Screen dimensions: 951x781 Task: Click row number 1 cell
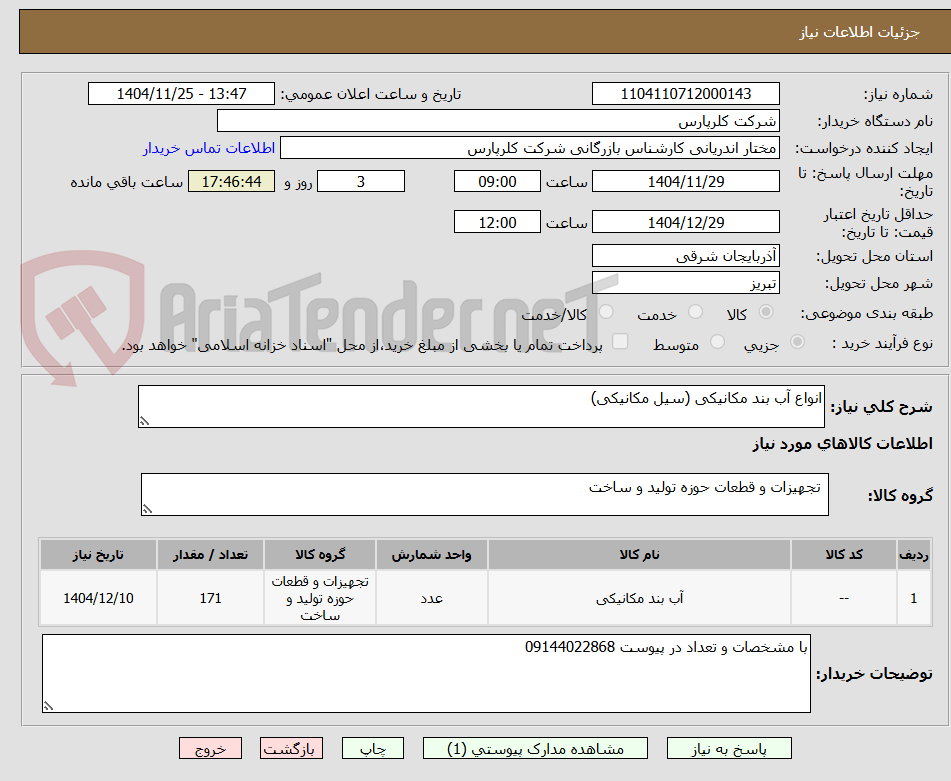[914, 598]
